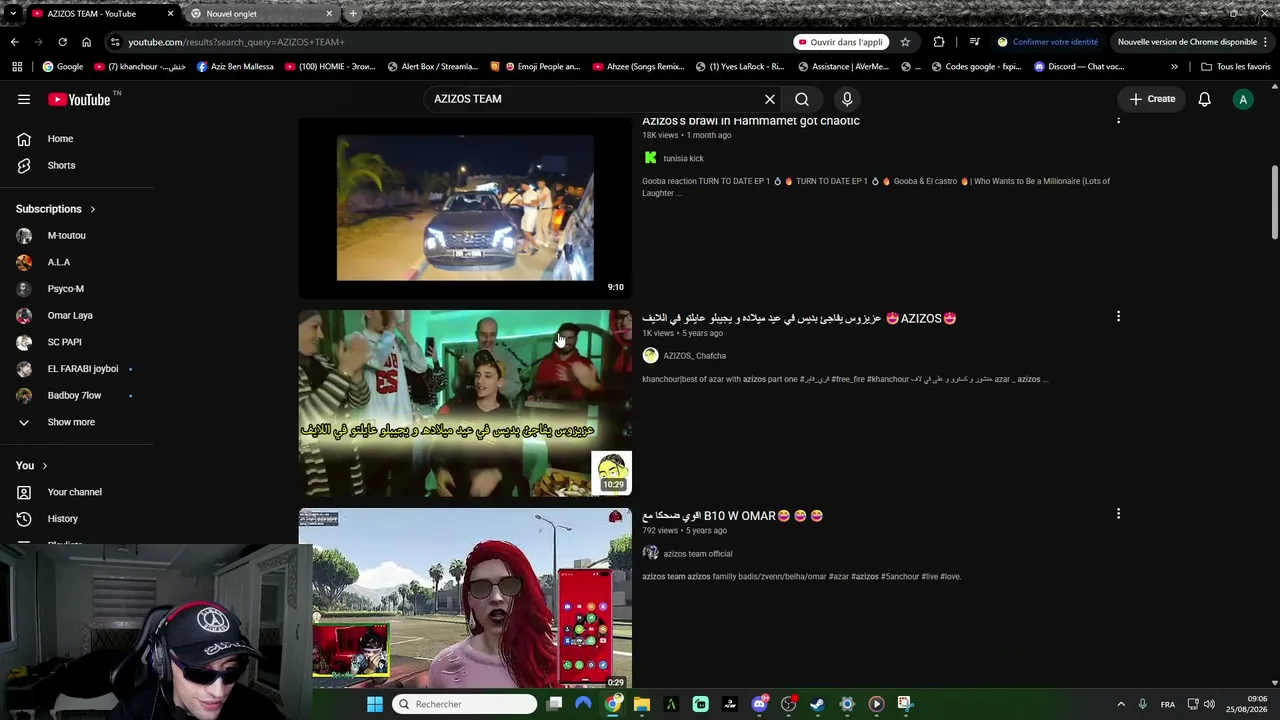
Task: Play the B10 W OMAR video thumbnail
Action: pos(465,598)
